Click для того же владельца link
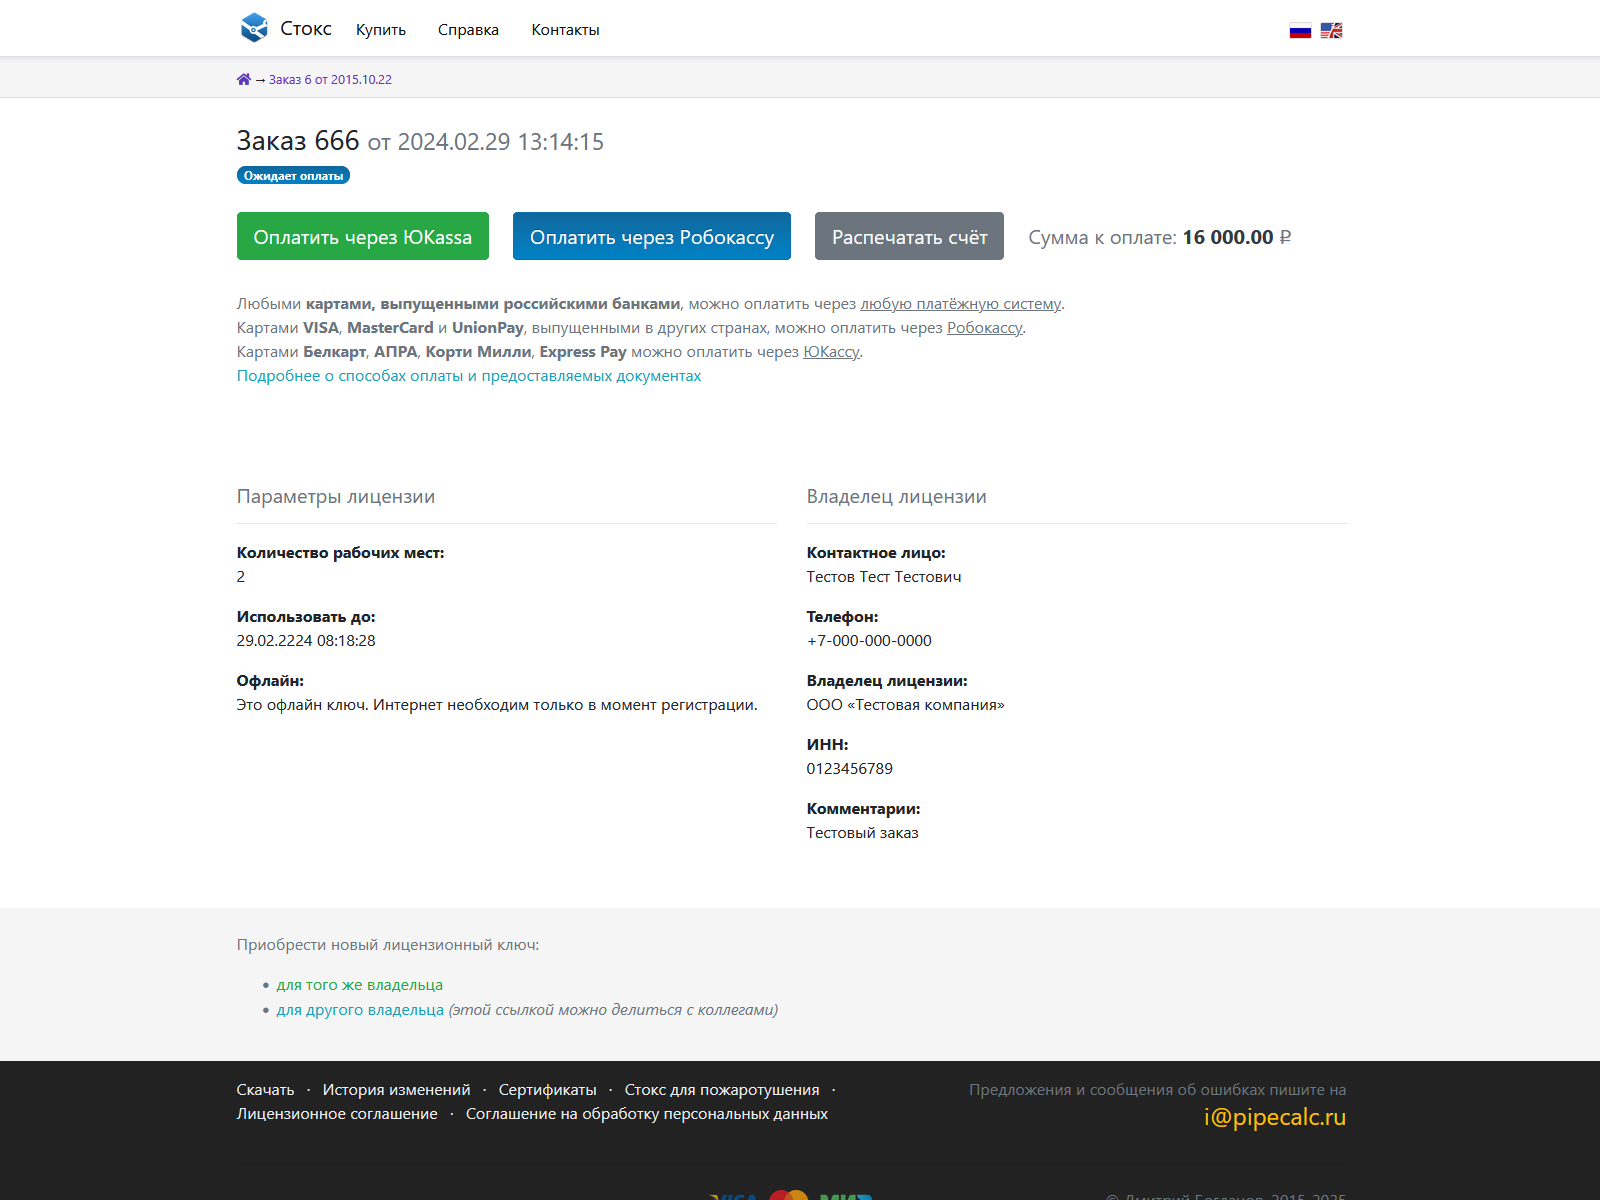Viewport: 1600px width, 1200px height. (359, 985)
